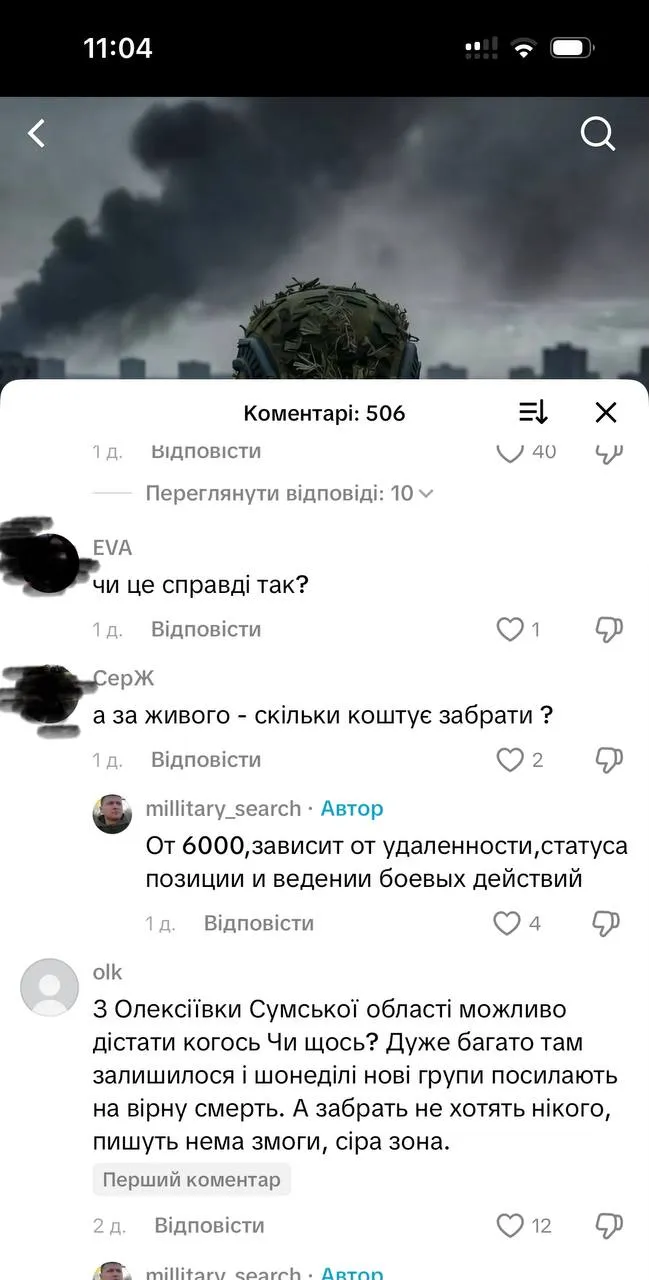Like millitary_search reply about 6000
The height and width of the screenshot is (1280, 649).
507,923
